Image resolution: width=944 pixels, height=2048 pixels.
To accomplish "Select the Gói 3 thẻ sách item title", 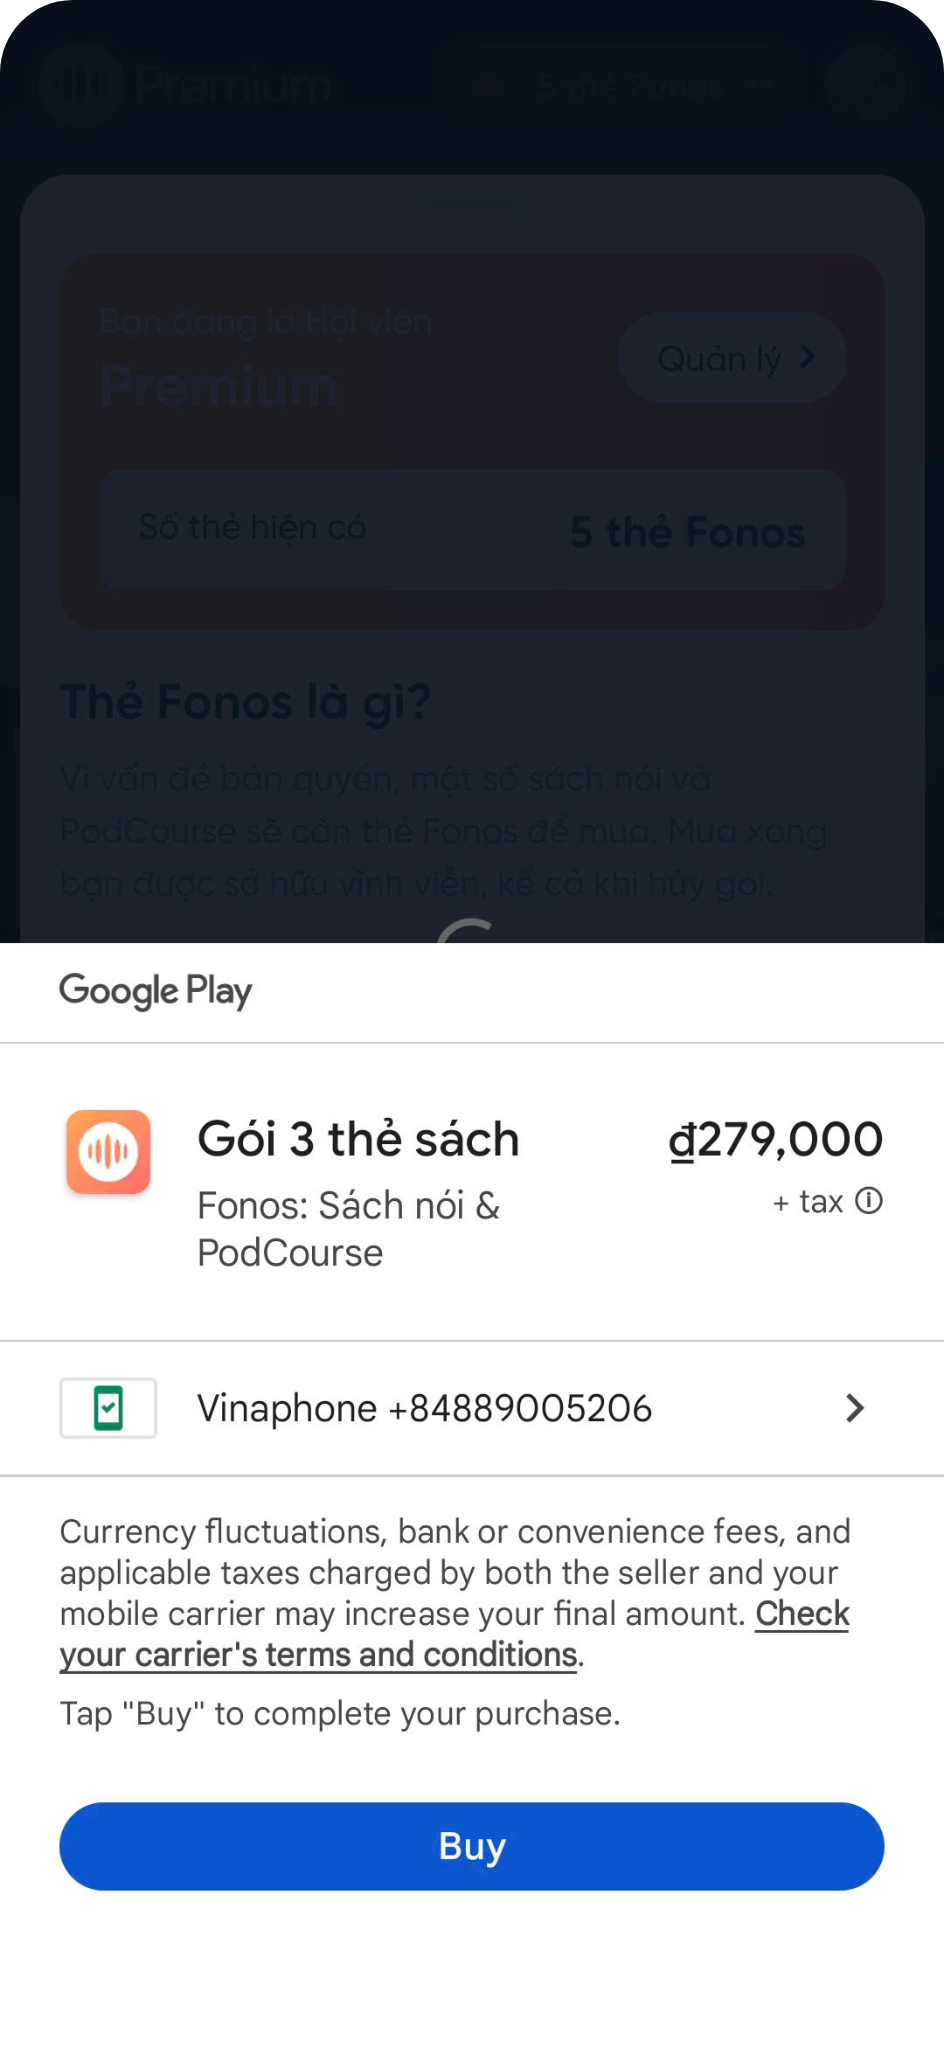I will pyautogui.click(x=359, y=1139).
